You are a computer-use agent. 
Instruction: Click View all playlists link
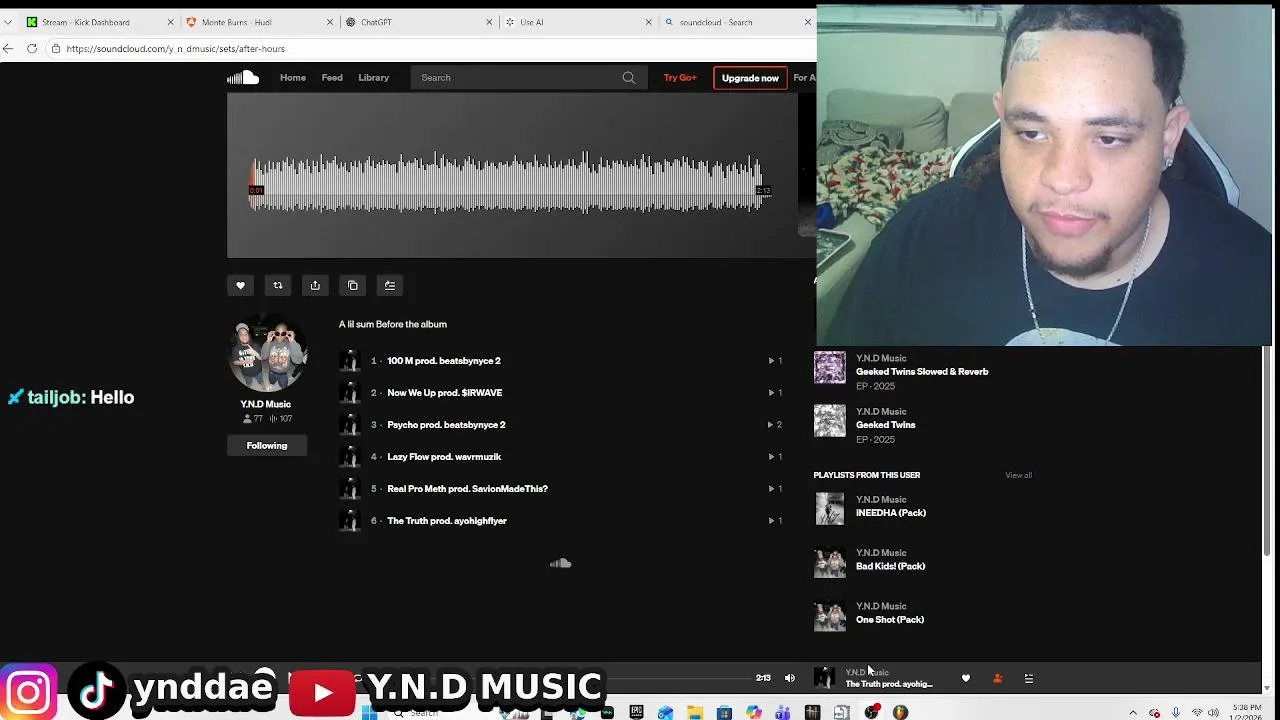(1018, 475)
